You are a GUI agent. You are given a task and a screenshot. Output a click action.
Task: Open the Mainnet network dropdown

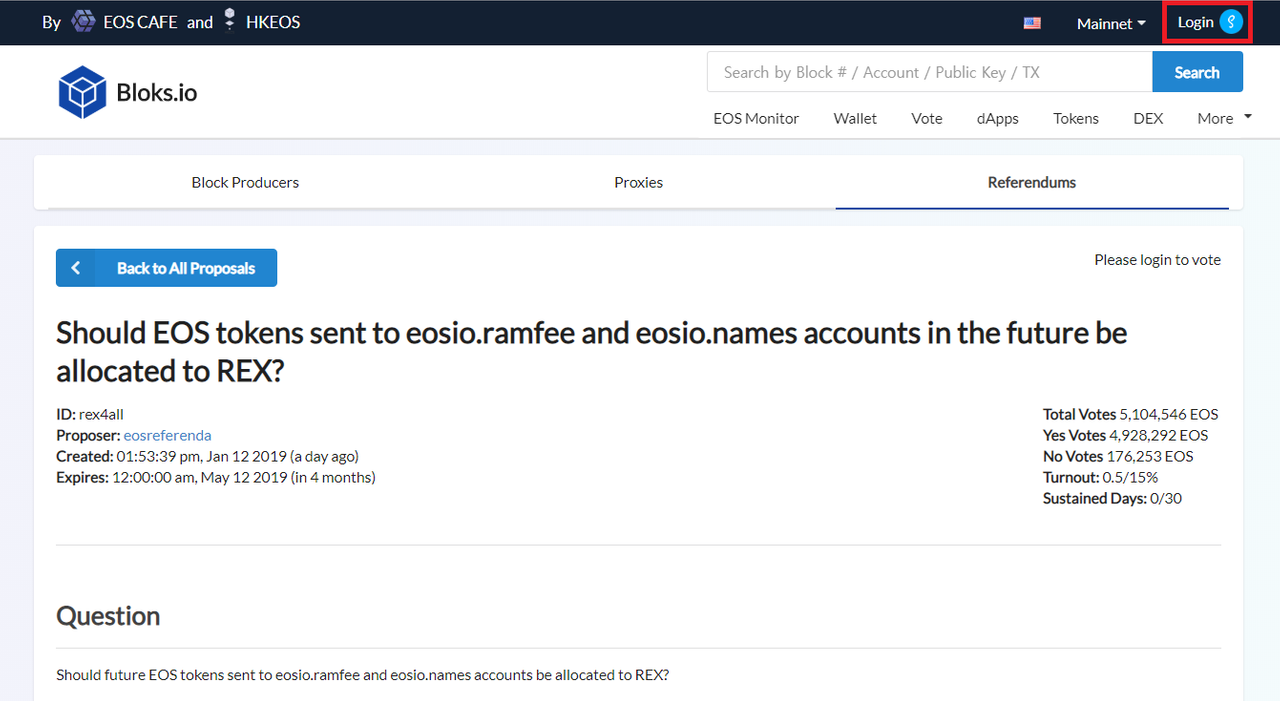[1111, 23]
